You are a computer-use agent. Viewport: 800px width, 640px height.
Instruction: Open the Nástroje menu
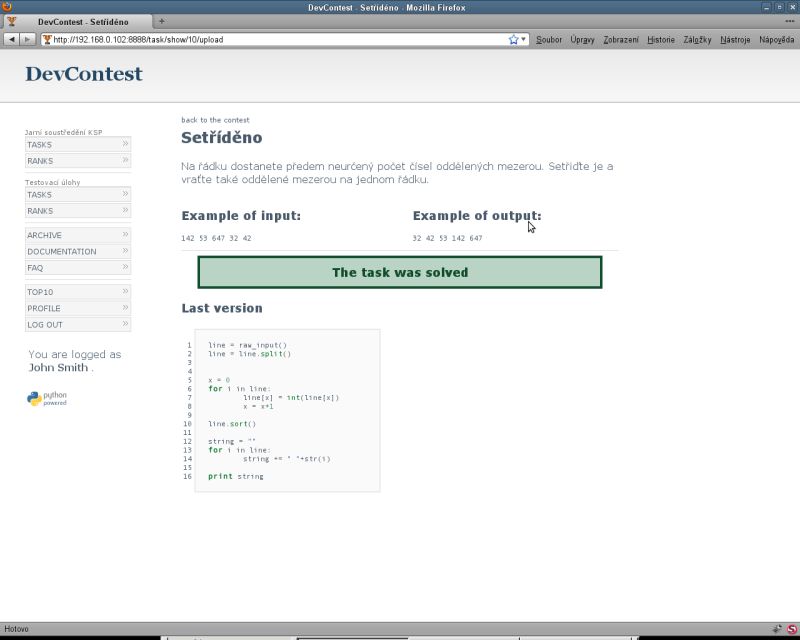click(735, 39)
